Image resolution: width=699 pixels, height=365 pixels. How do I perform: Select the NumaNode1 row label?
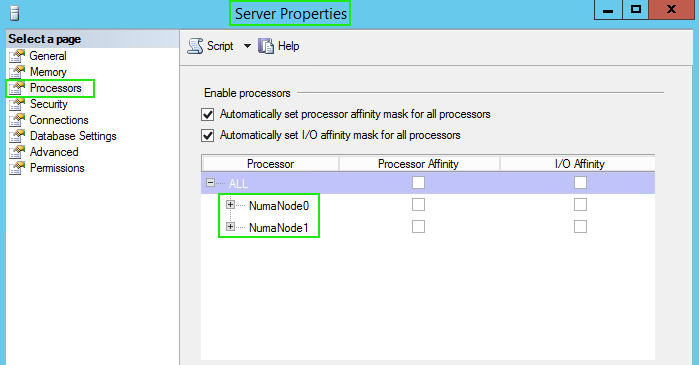[x=279, y=228]
